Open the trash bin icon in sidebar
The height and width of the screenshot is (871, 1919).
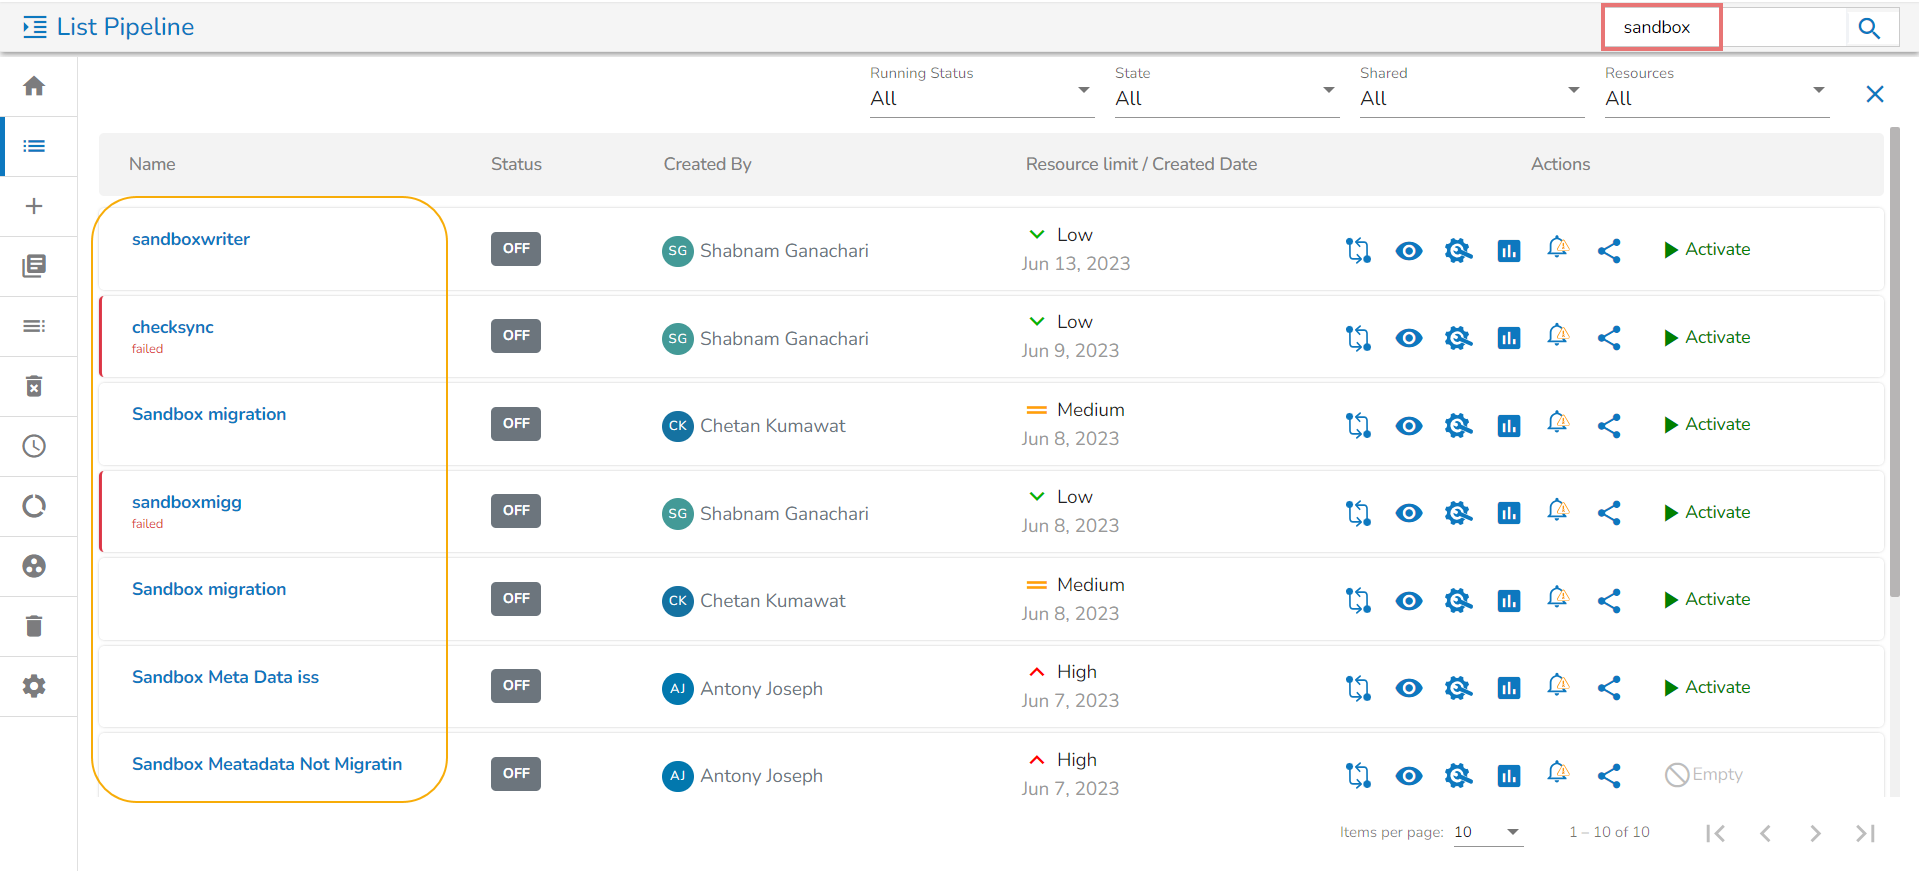pyautogui.click(x=34, y=626)
